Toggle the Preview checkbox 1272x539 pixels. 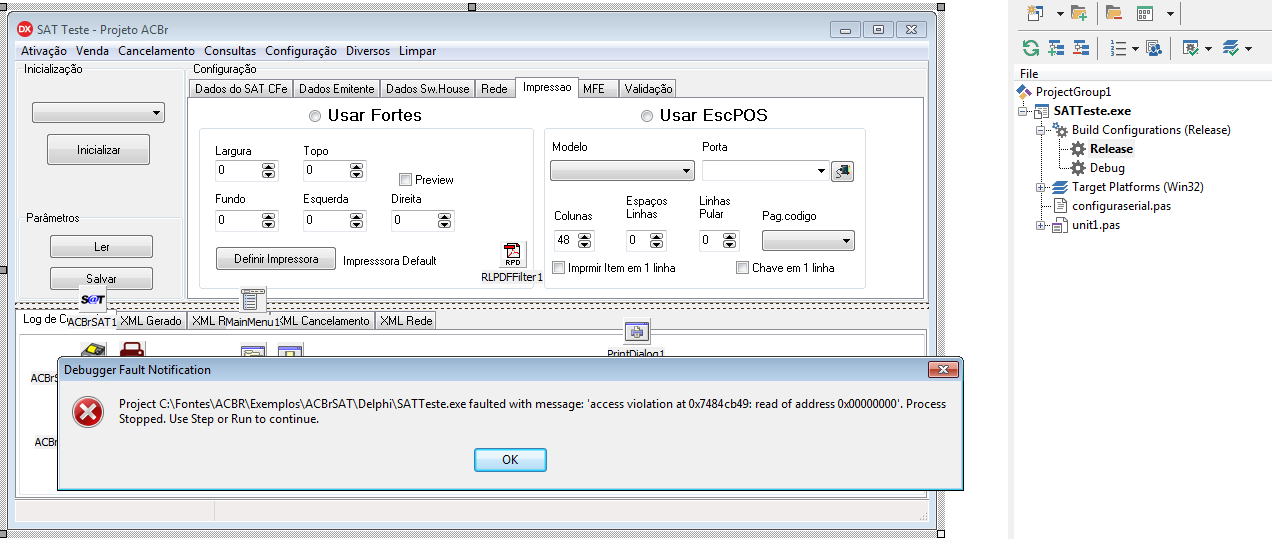[x=405, y=180]
